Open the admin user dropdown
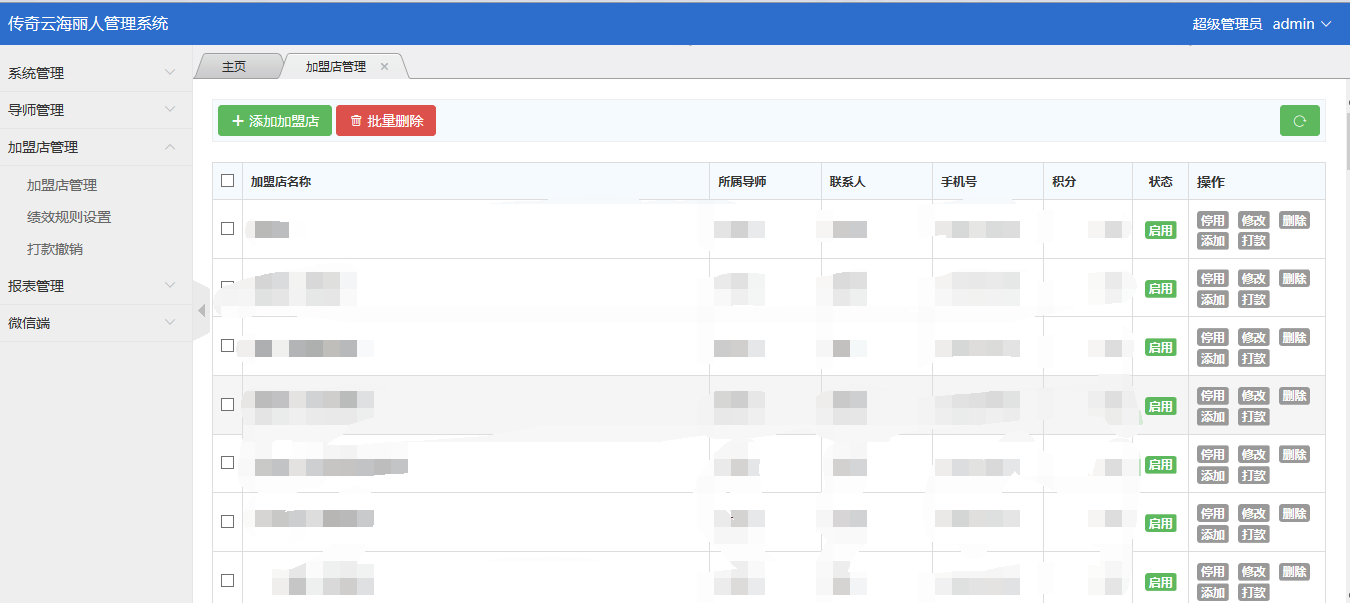This screenshot has height=603, width=1350. coord(1301,24)
